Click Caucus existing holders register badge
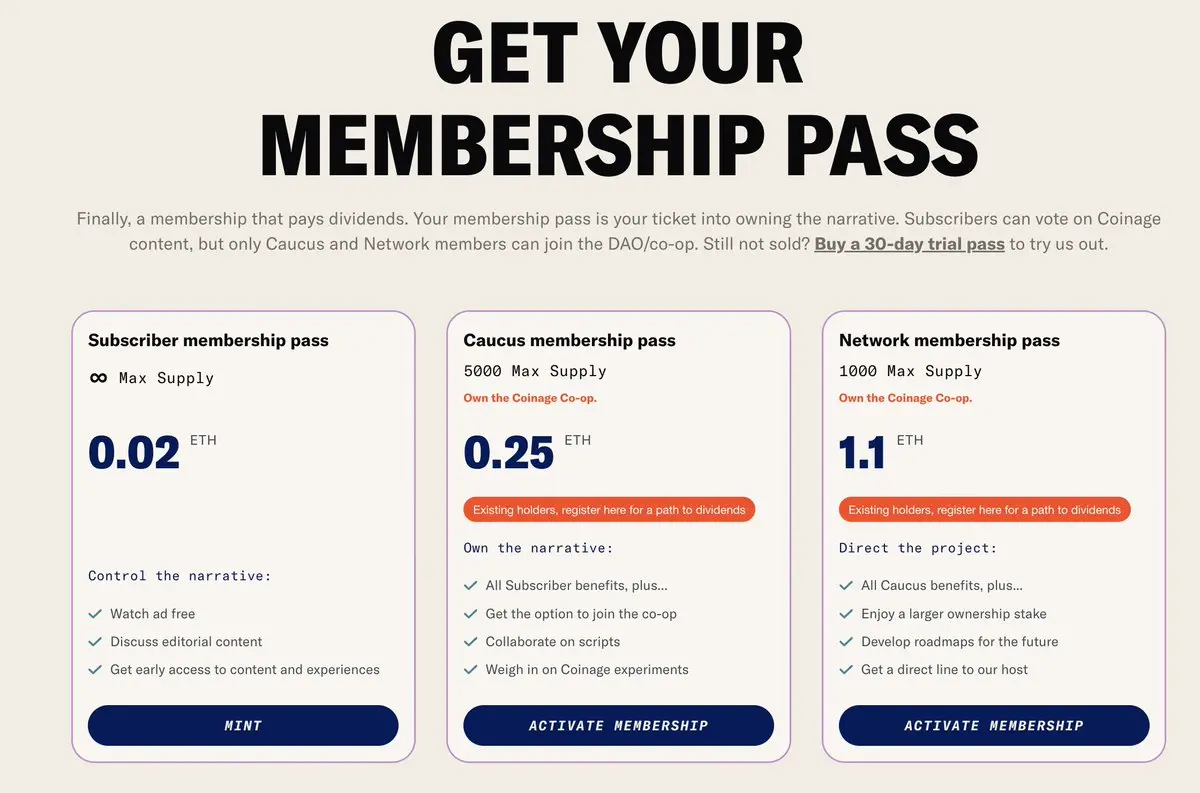The width and height of the screenshot is (1200, 793). point(609,510)
